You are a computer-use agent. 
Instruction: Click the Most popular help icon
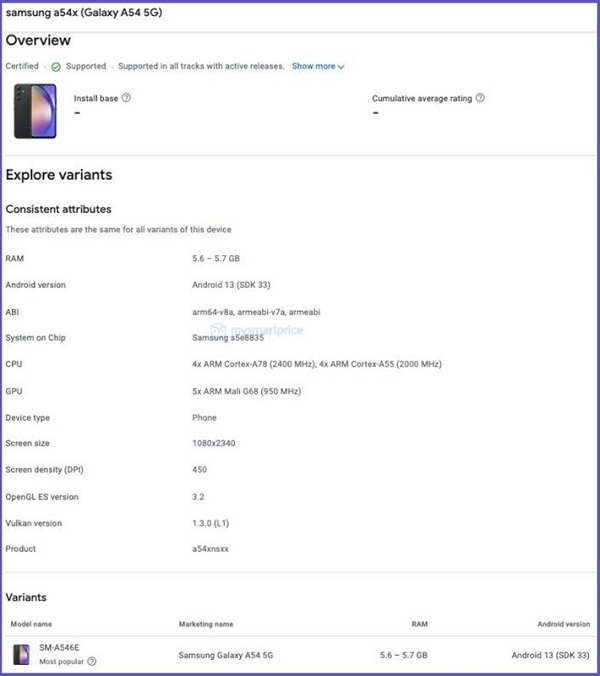click(92, 661)
